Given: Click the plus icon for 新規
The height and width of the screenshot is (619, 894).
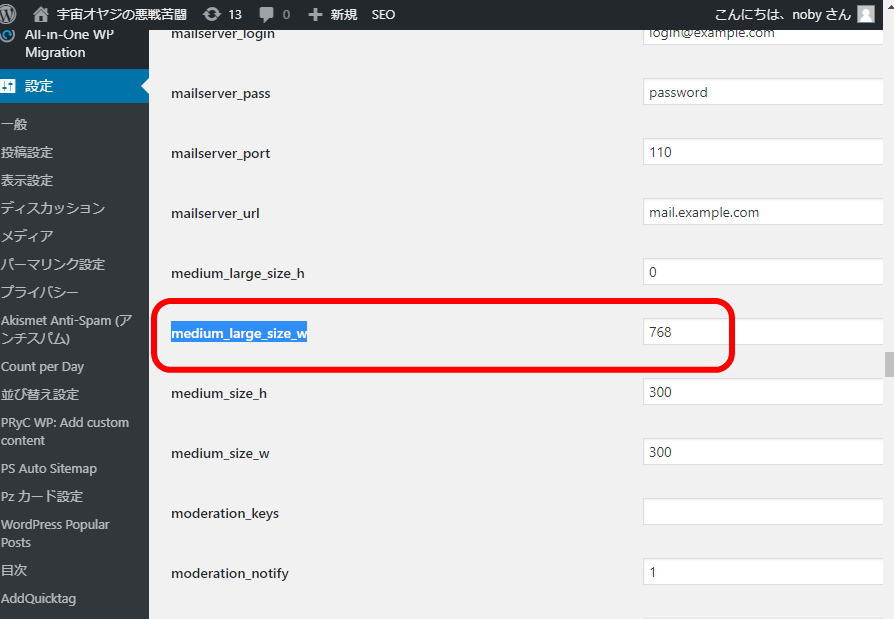Looking at the screenshot, I should pyautogui.click(x=315, y=14).
